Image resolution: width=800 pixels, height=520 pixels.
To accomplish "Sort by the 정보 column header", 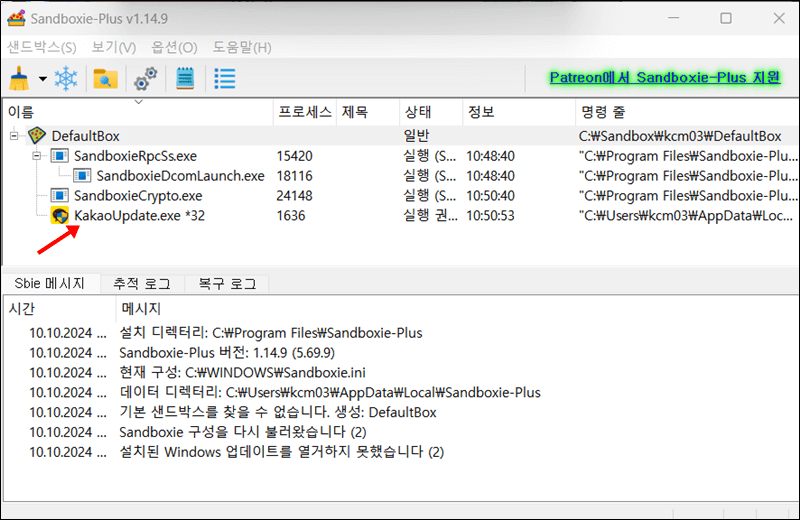I will (519, 112).
